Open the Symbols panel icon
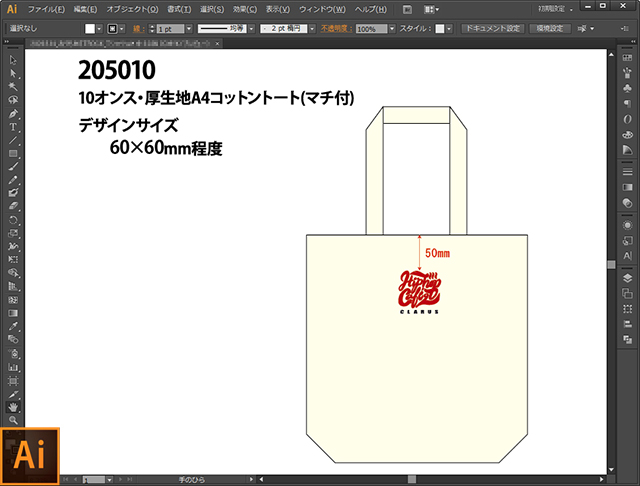The width and height of the screenshot is (640, 486). coord(627,88)
